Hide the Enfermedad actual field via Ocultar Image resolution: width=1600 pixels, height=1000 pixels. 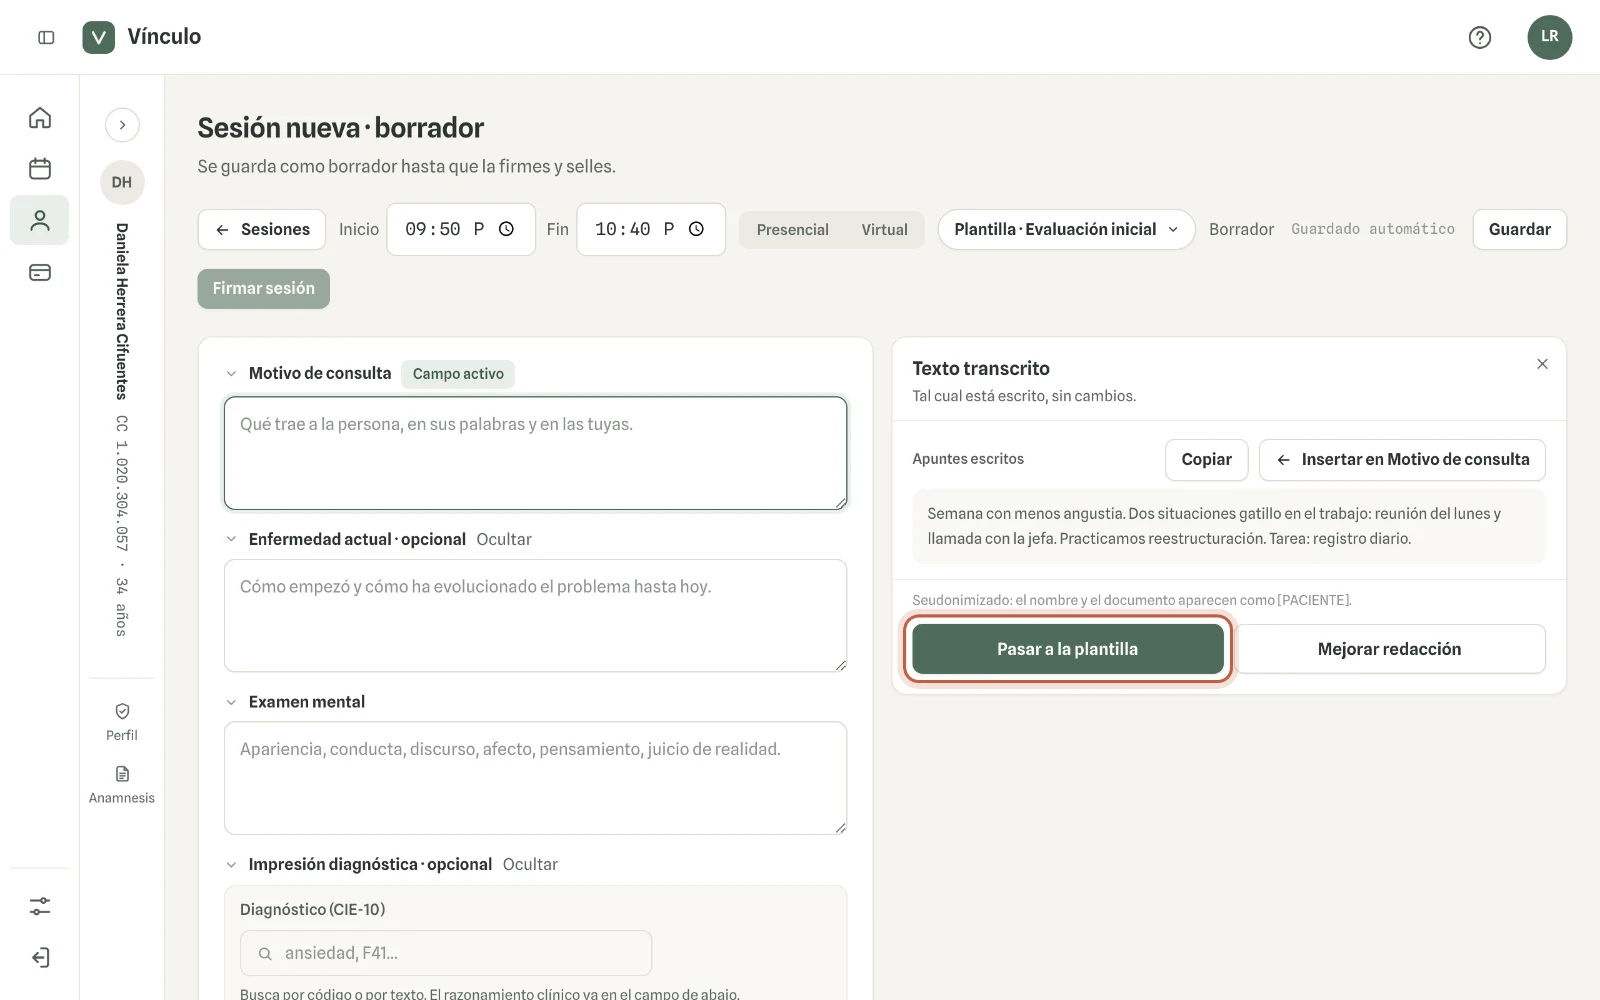504,539
